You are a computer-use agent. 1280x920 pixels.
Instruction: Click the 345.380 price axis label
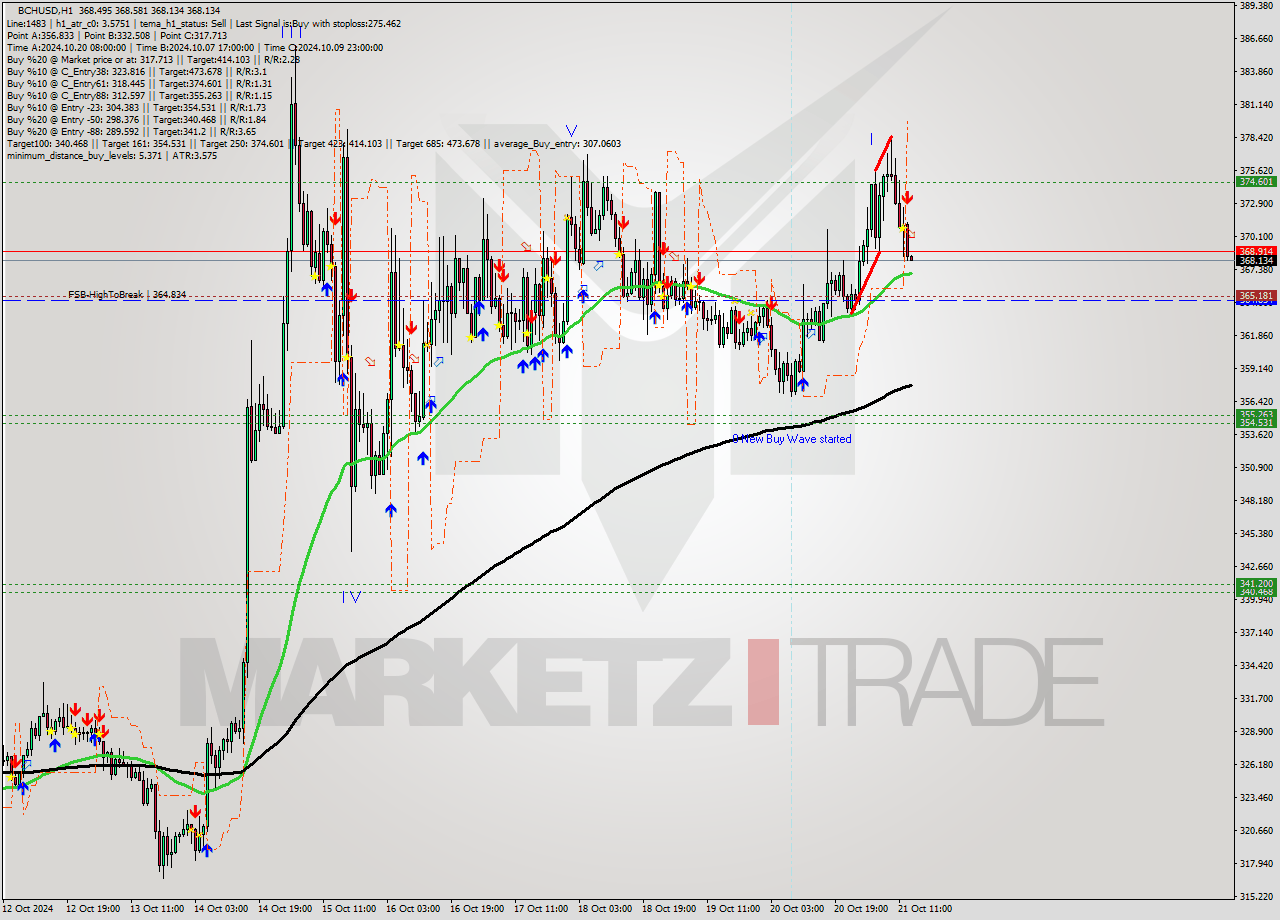click(1256, 534)
